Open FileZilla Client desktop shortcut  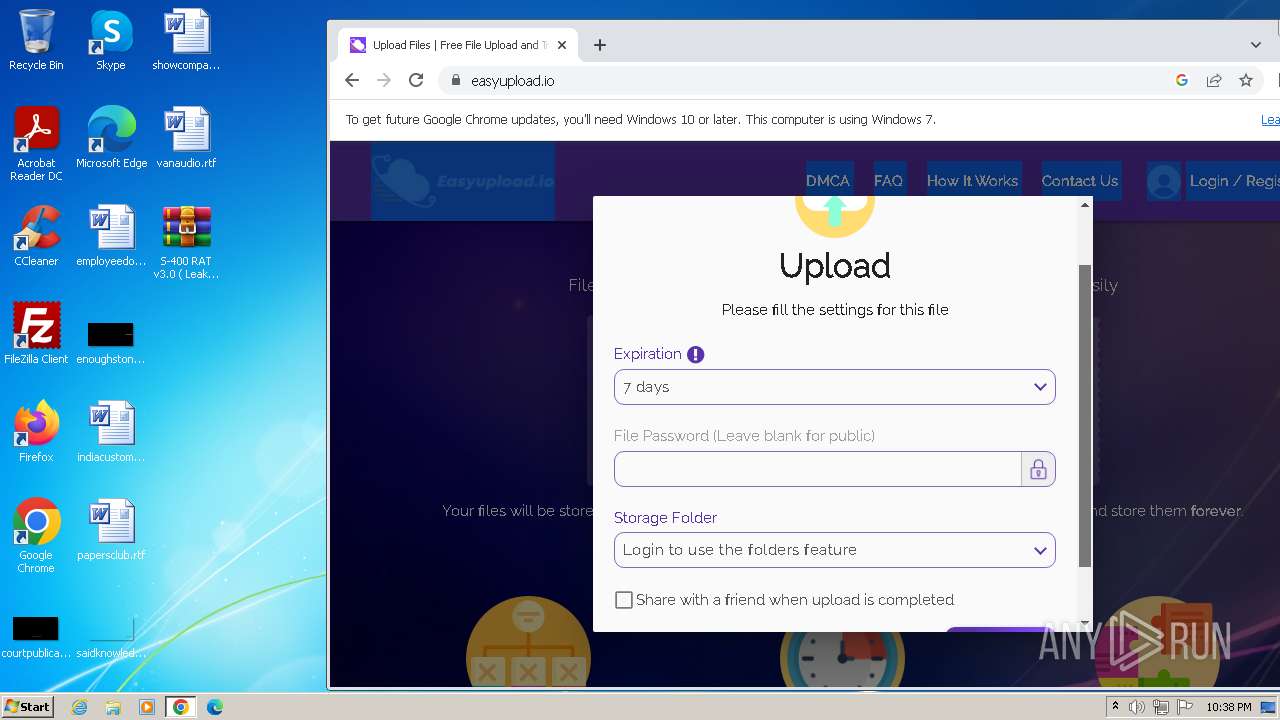tap(36, 334)
